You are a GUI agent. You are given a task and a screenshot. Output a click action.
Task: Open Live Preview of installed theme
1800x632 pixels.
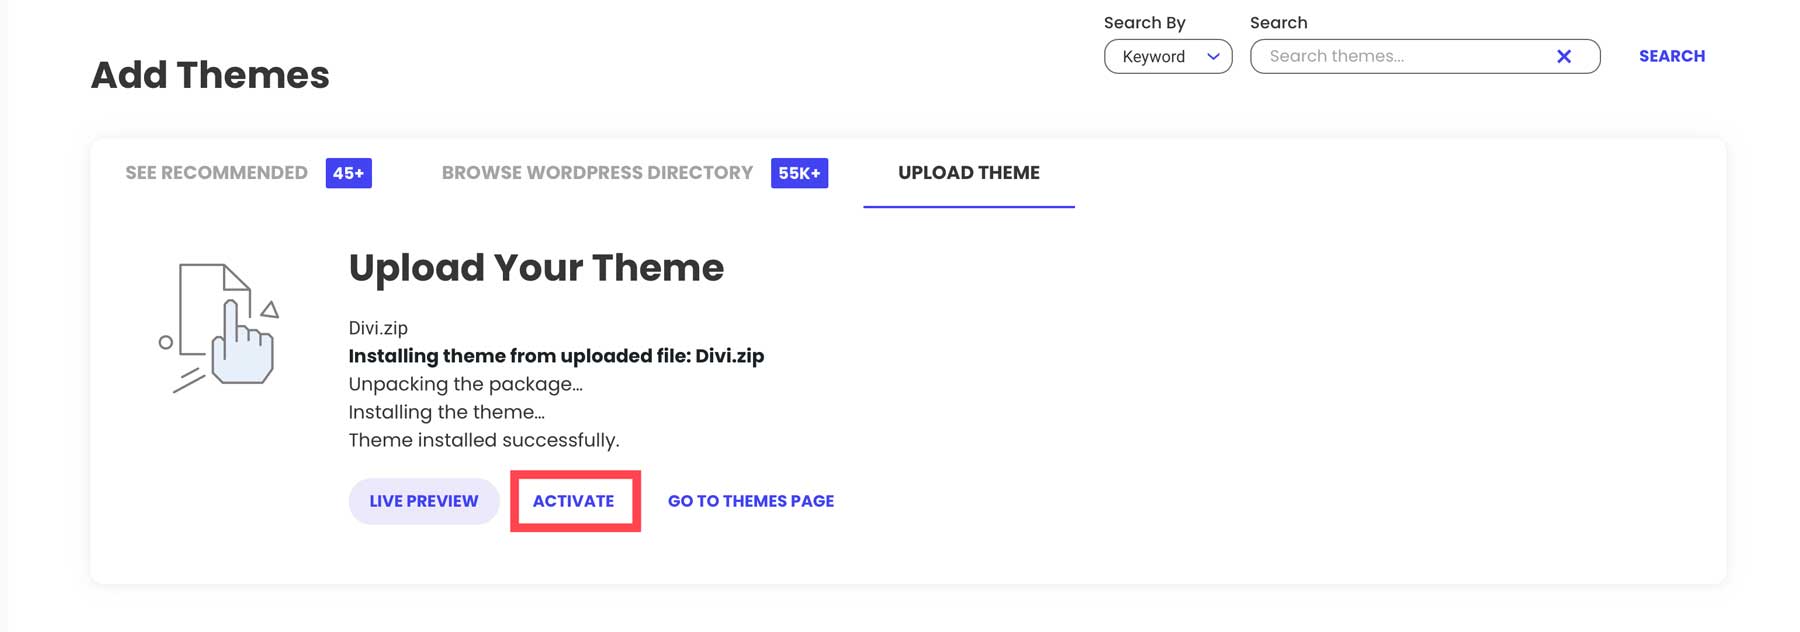click(x=423, y=501)
